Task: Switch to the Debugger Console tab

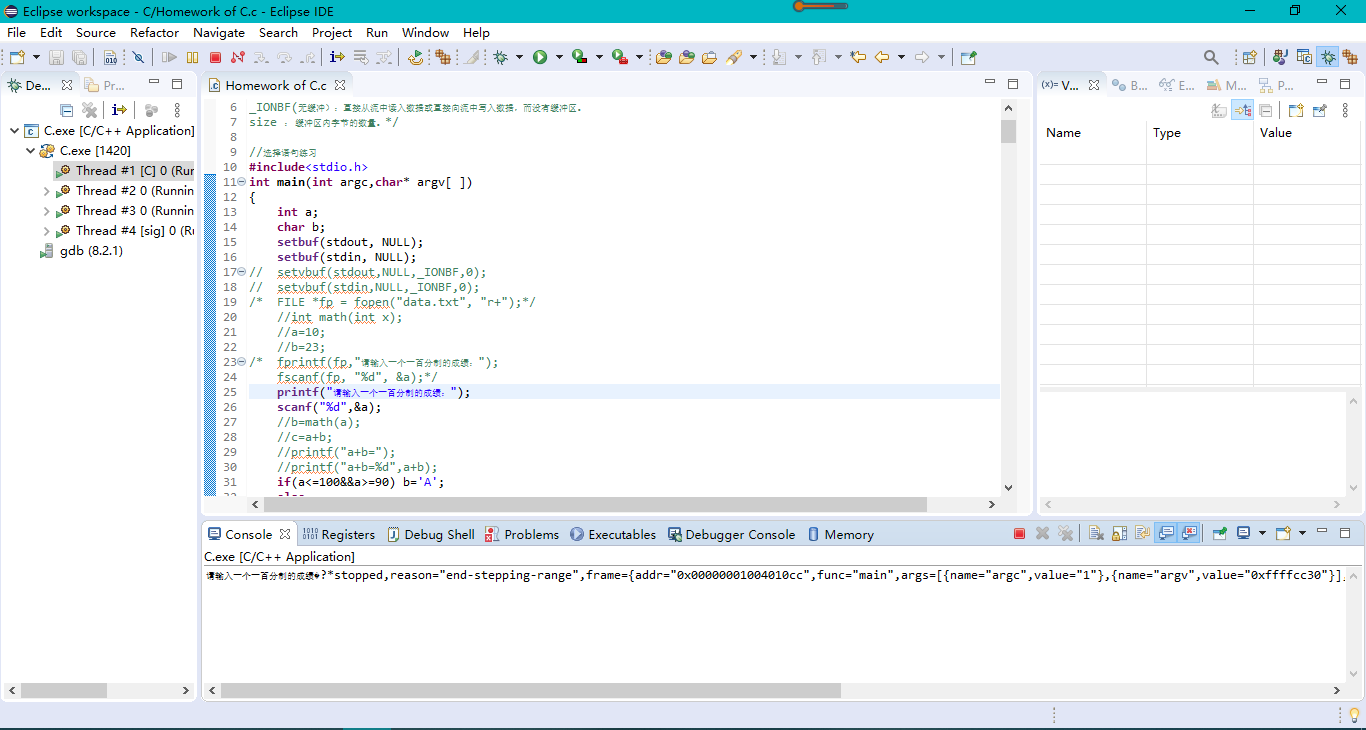Action: pyautogui.click(x=731, y=534)
